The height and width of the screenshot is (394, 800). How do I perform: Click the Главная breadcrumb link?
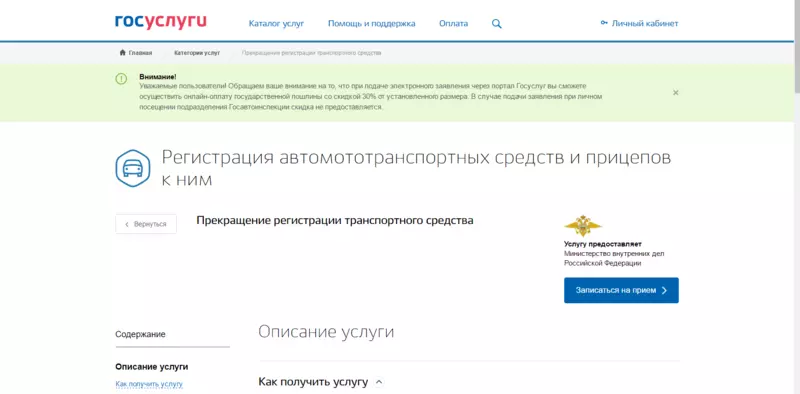click(140, 53)
